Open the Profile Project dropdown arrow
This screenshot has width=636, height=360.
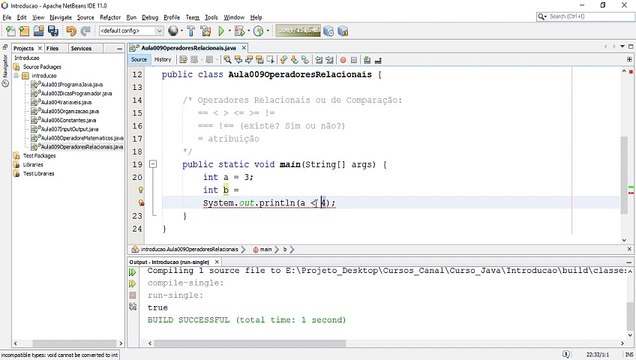click(x=268, y=31)
